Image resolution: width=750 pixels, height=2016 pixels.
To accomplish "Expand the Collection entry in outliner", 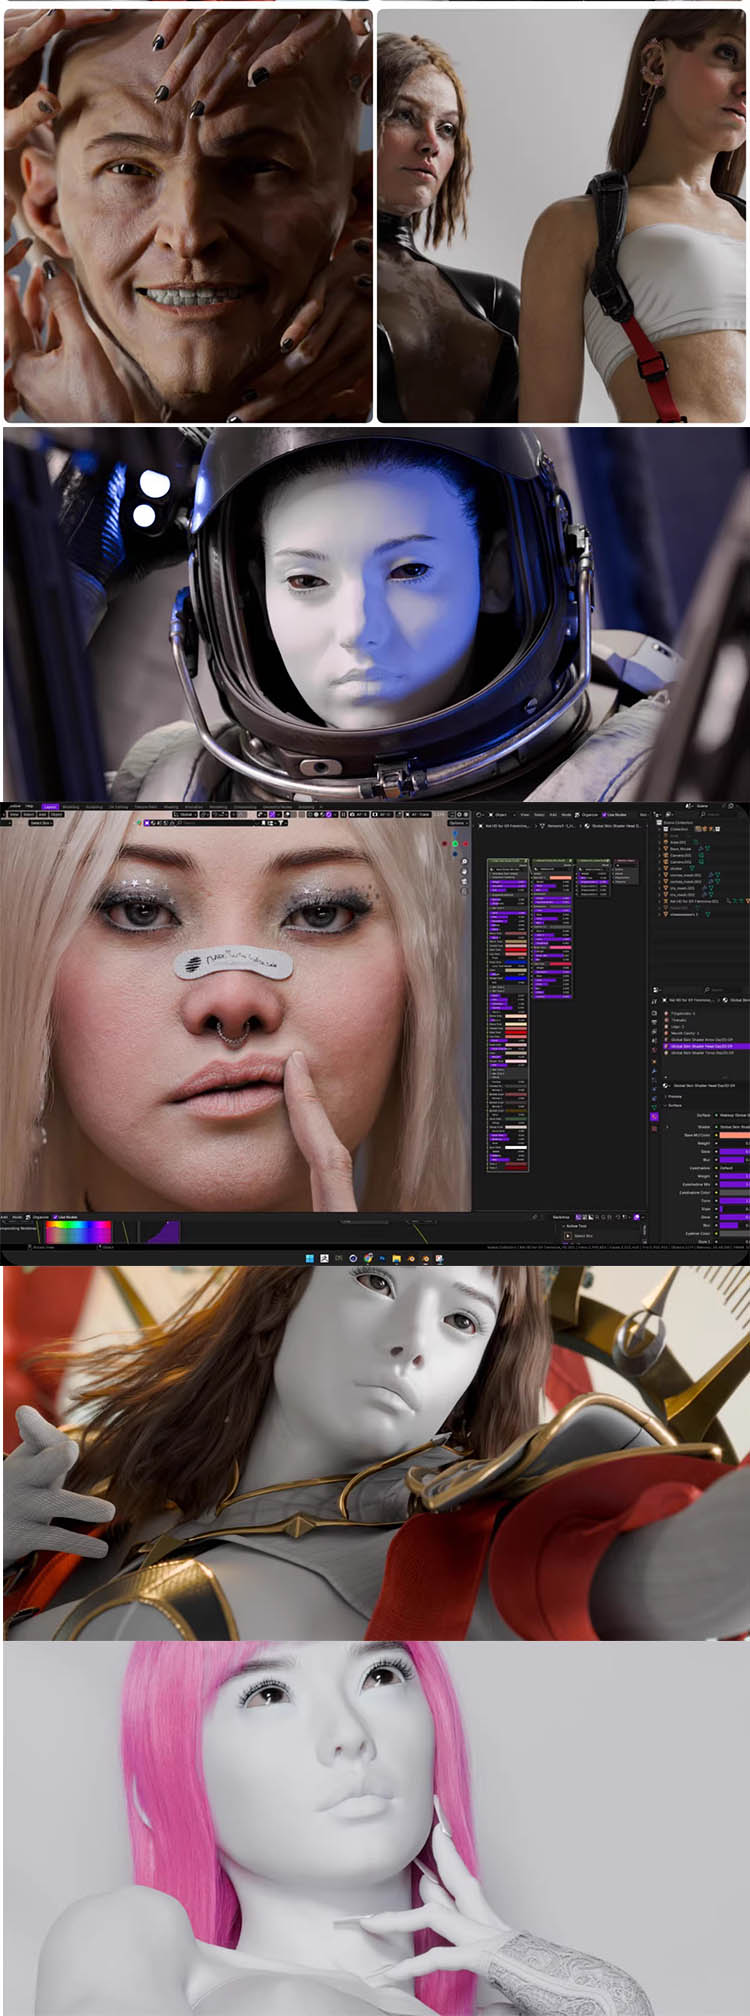I will click(x=659, y=829).
